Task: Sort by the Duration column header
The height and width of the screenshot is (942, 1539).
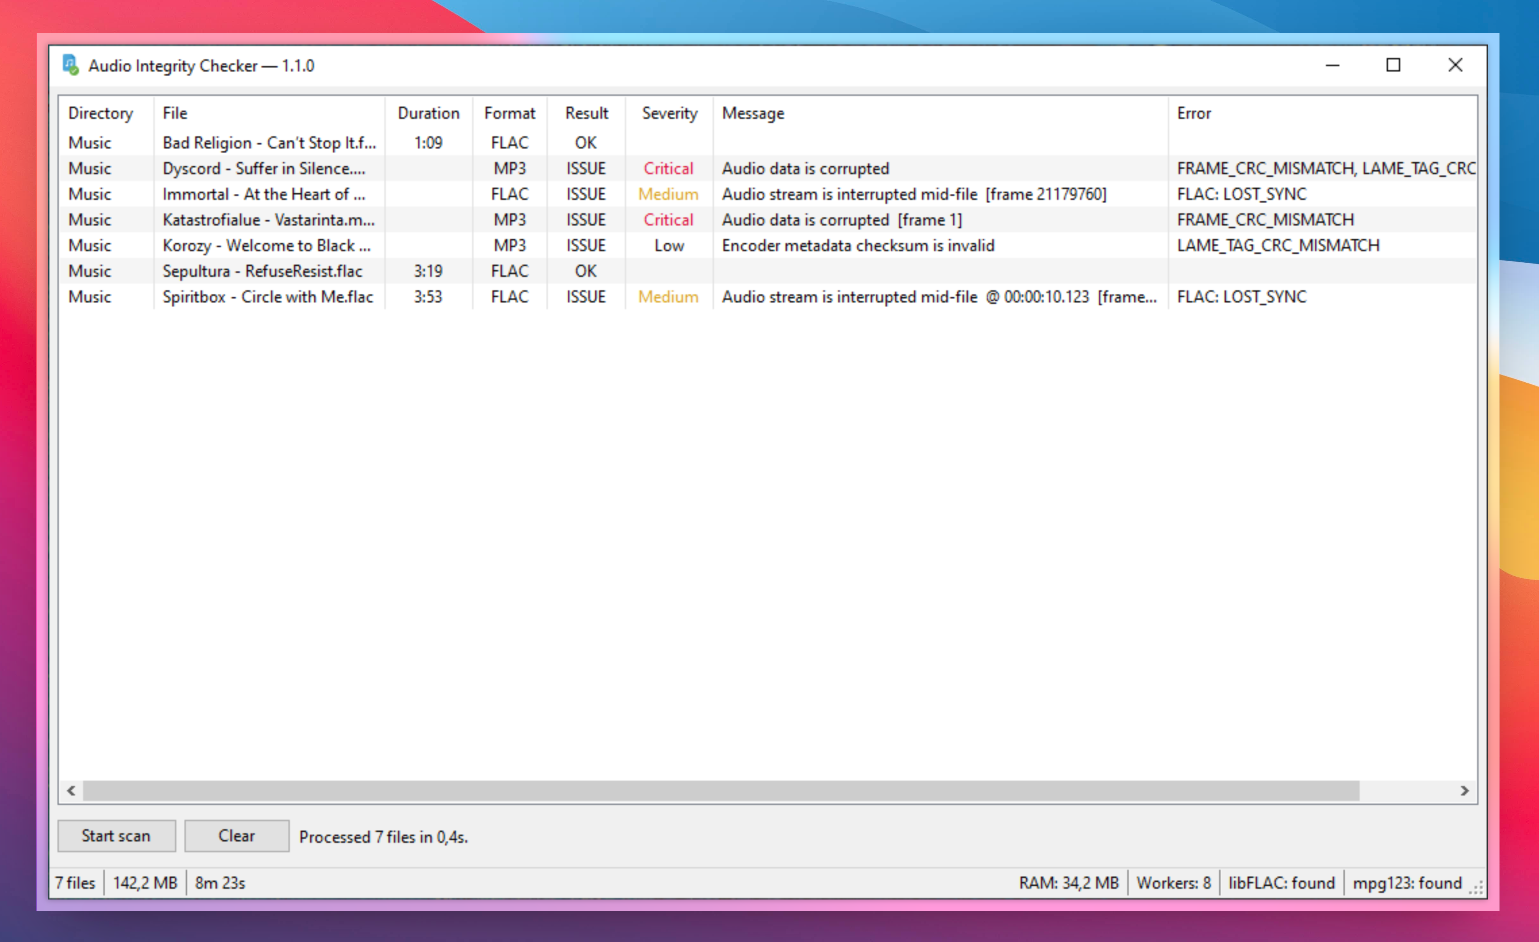Action: pos(428,113)
